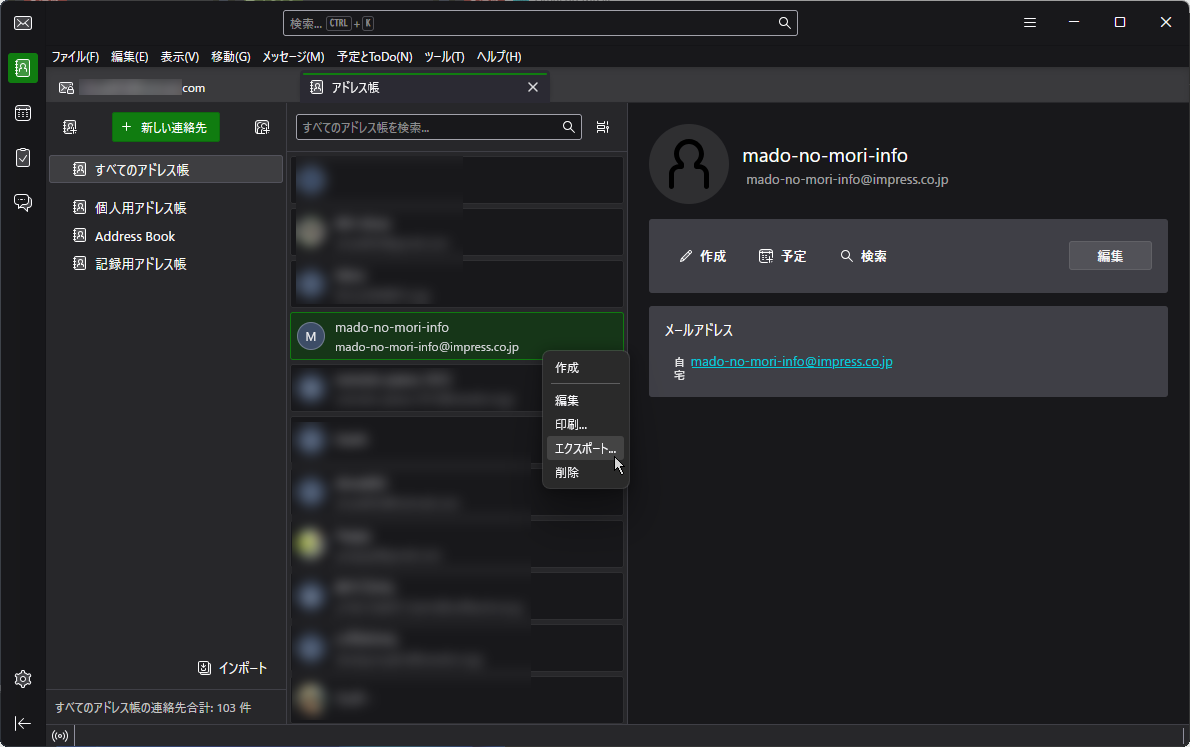Open the 予定とToDo(N) menu
This screenshot has width=1190, height=747.
(x=375, y=56)
